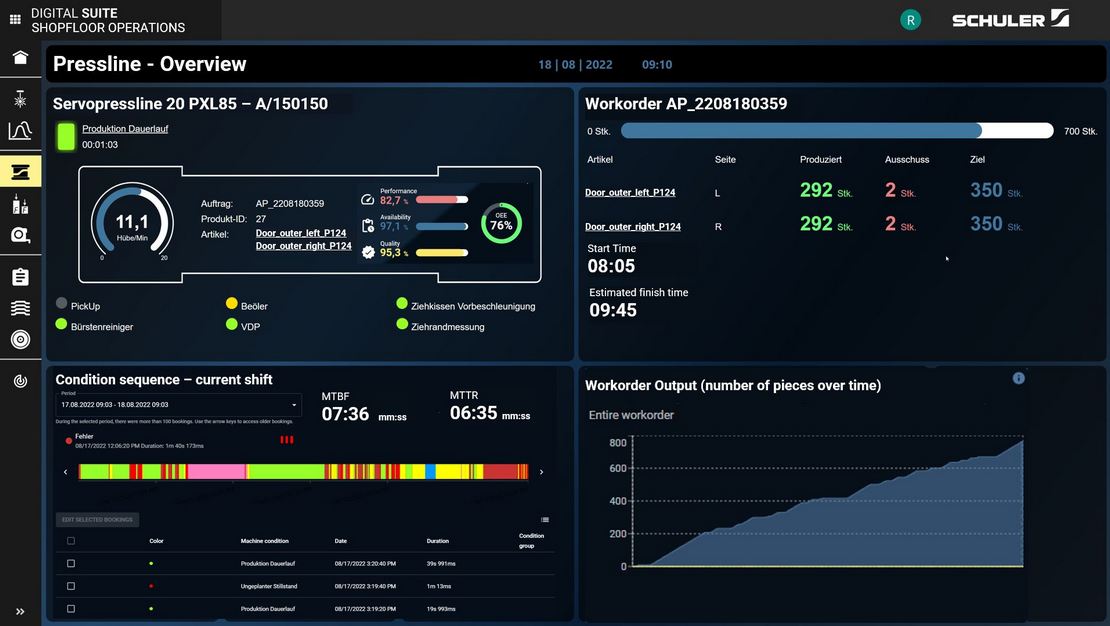Click the Performance gauge icon

(x=367, y=200)
